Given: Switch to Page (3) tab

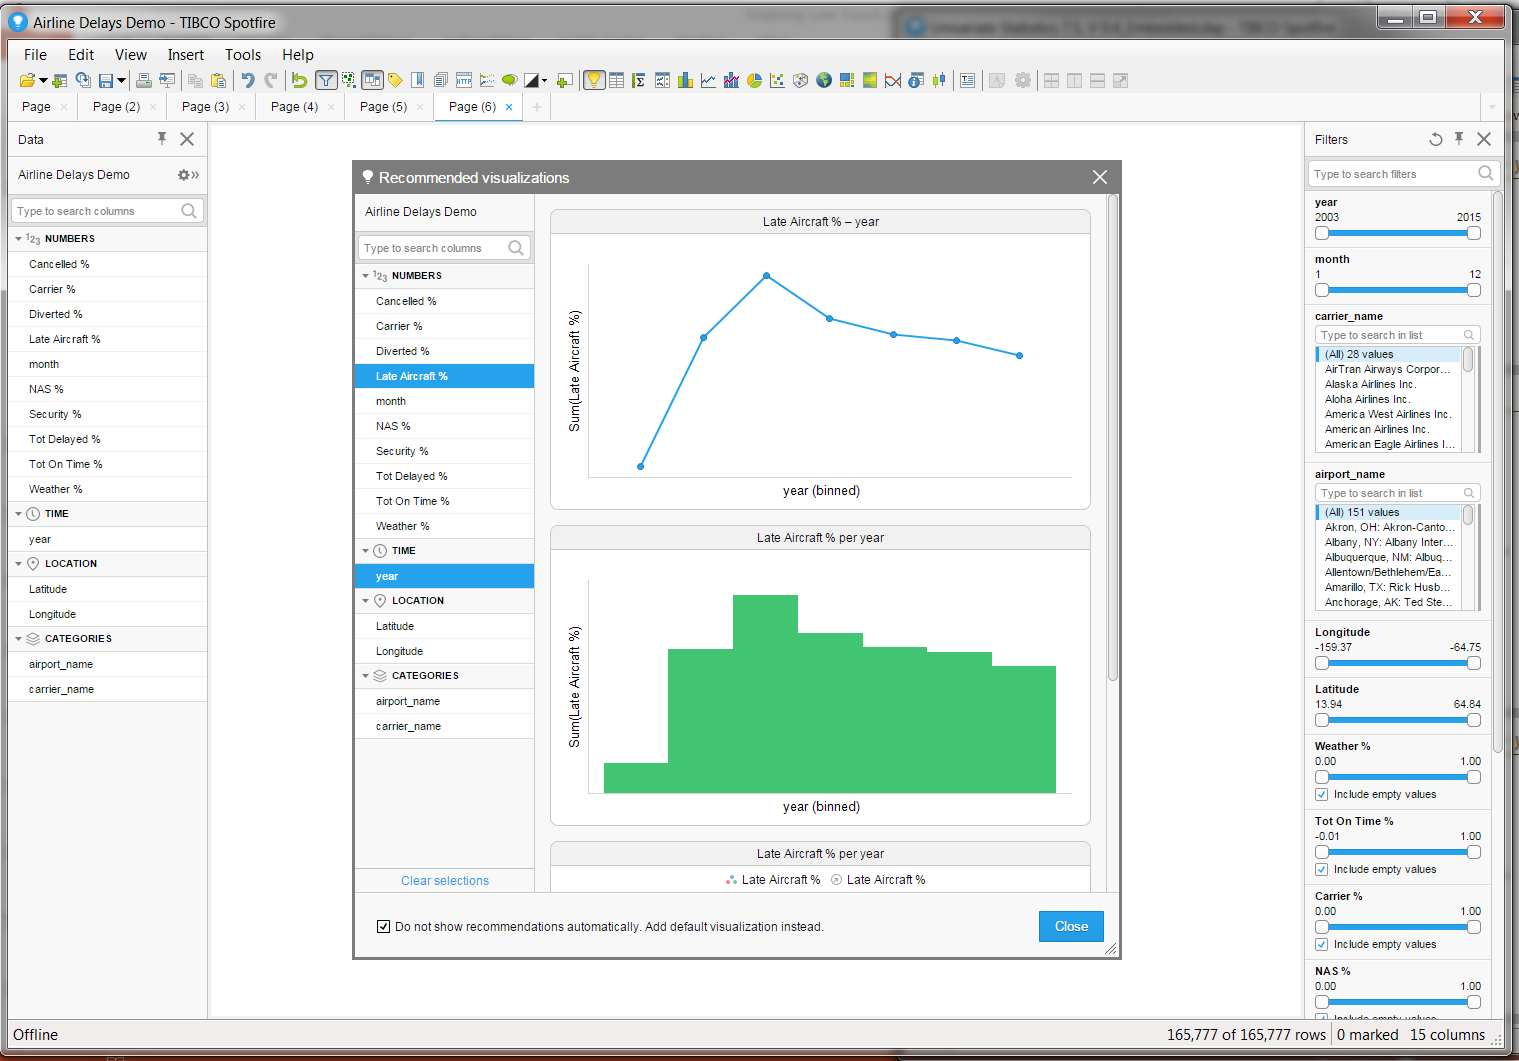Looking at the screenshot, I should pos(205,107).
